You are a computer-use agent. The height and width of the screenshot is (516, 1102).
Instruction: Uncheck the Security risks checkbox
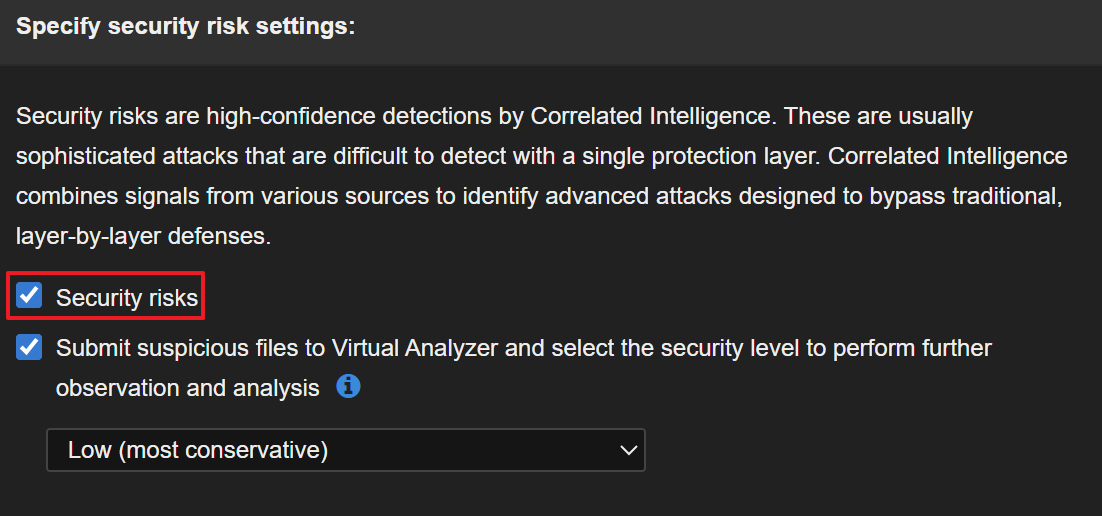point(30,296)
